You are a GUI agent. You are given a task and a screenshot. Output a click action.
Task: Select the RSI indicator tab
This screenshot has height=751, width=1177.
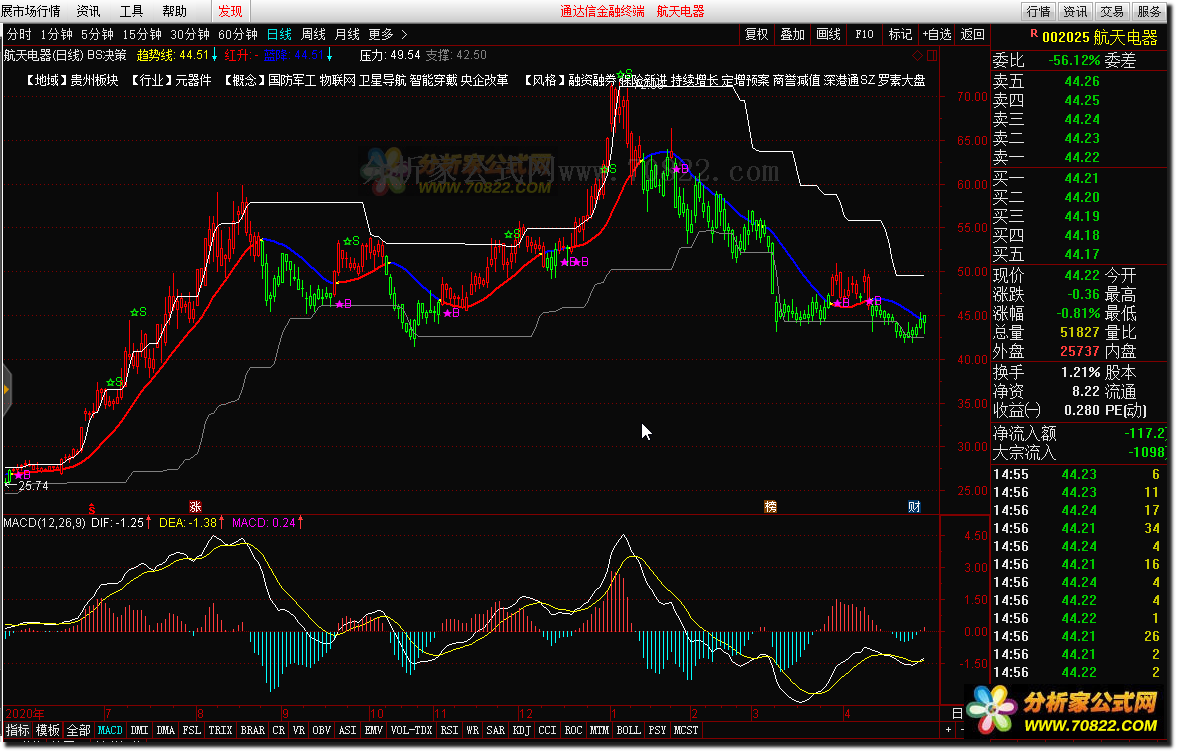pyautogui.click(x=450, y=730)
